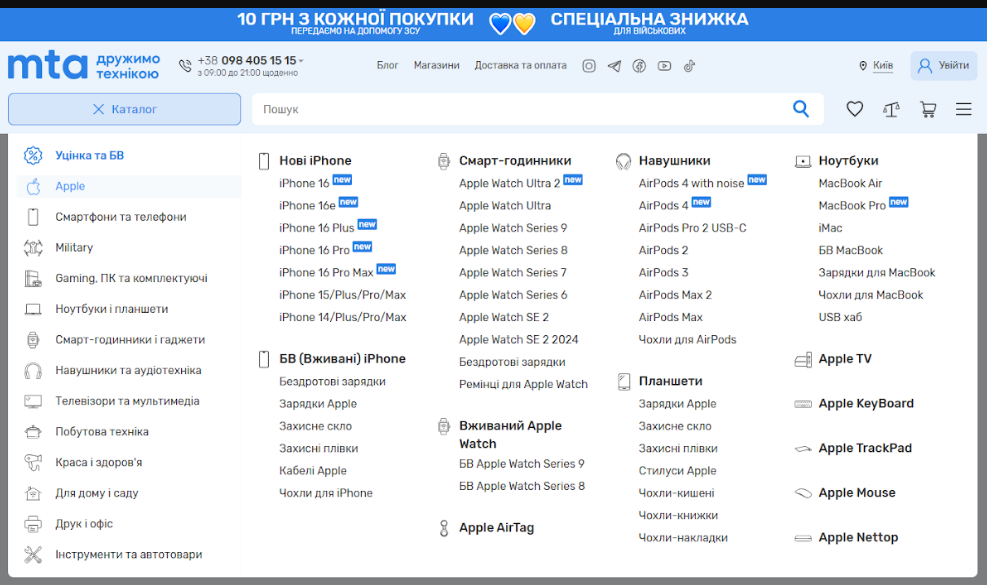Open БВ Apple Watch Series 8 link
Viewport: 987px width, 585px height.
click(522, 486)
